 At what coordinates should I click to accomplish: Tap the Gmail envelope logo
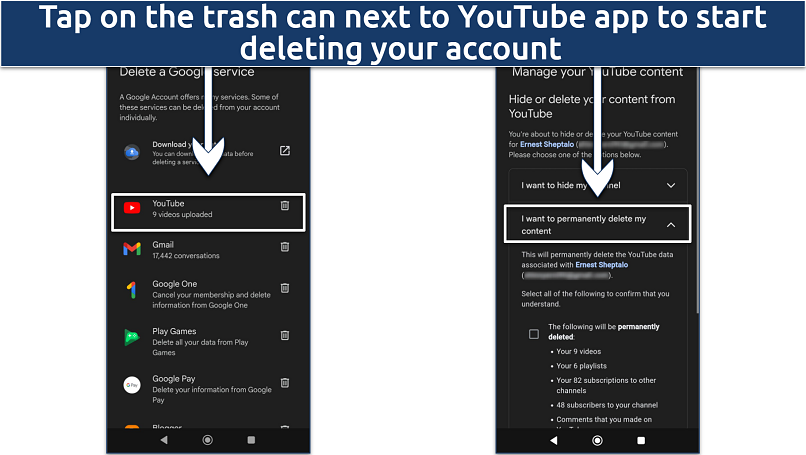[x=132, y=249]
